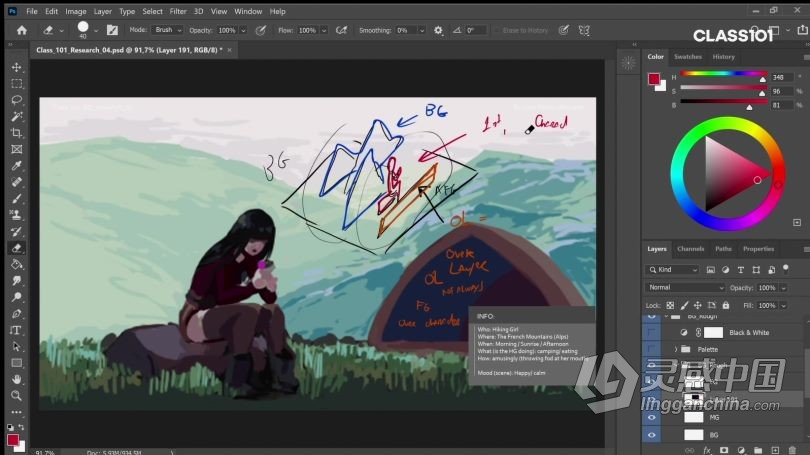The width and height of the screenshot is (810, 455).
Task: Toggle symmetry paint butterfly icon
Action: pos(584,30)
